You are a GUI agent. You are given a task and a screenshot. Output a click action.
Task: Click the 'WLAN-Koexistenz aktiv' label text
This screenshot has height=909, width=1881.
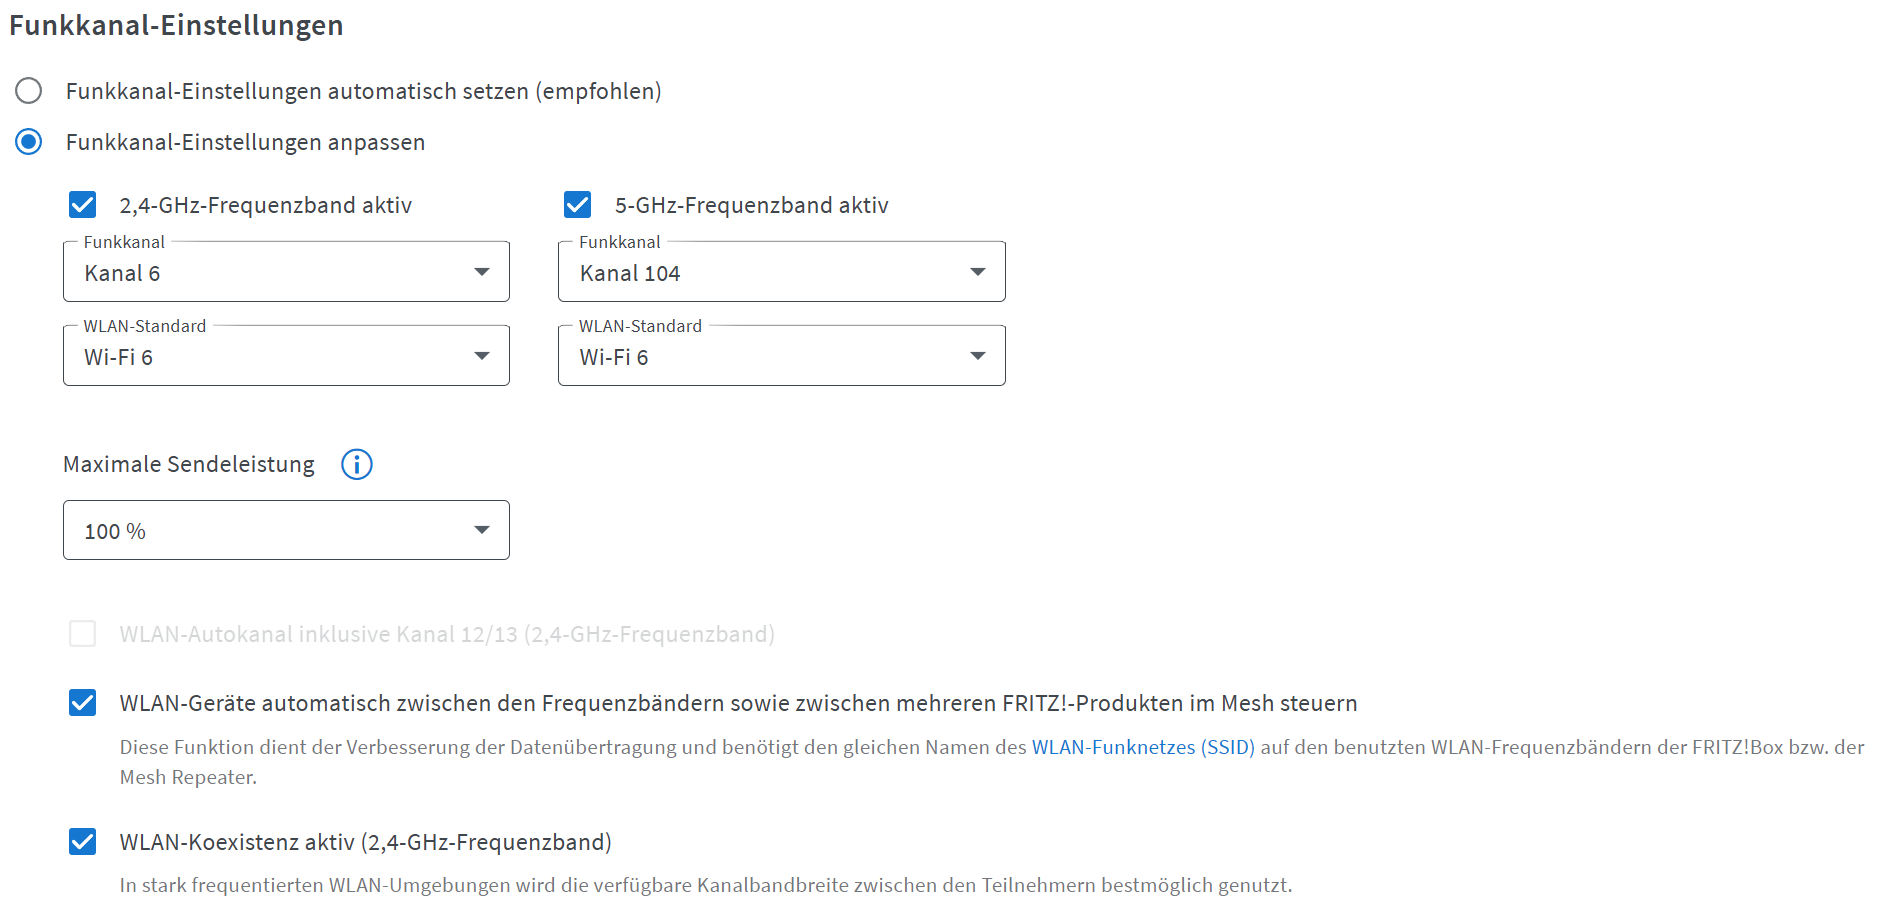237,842
